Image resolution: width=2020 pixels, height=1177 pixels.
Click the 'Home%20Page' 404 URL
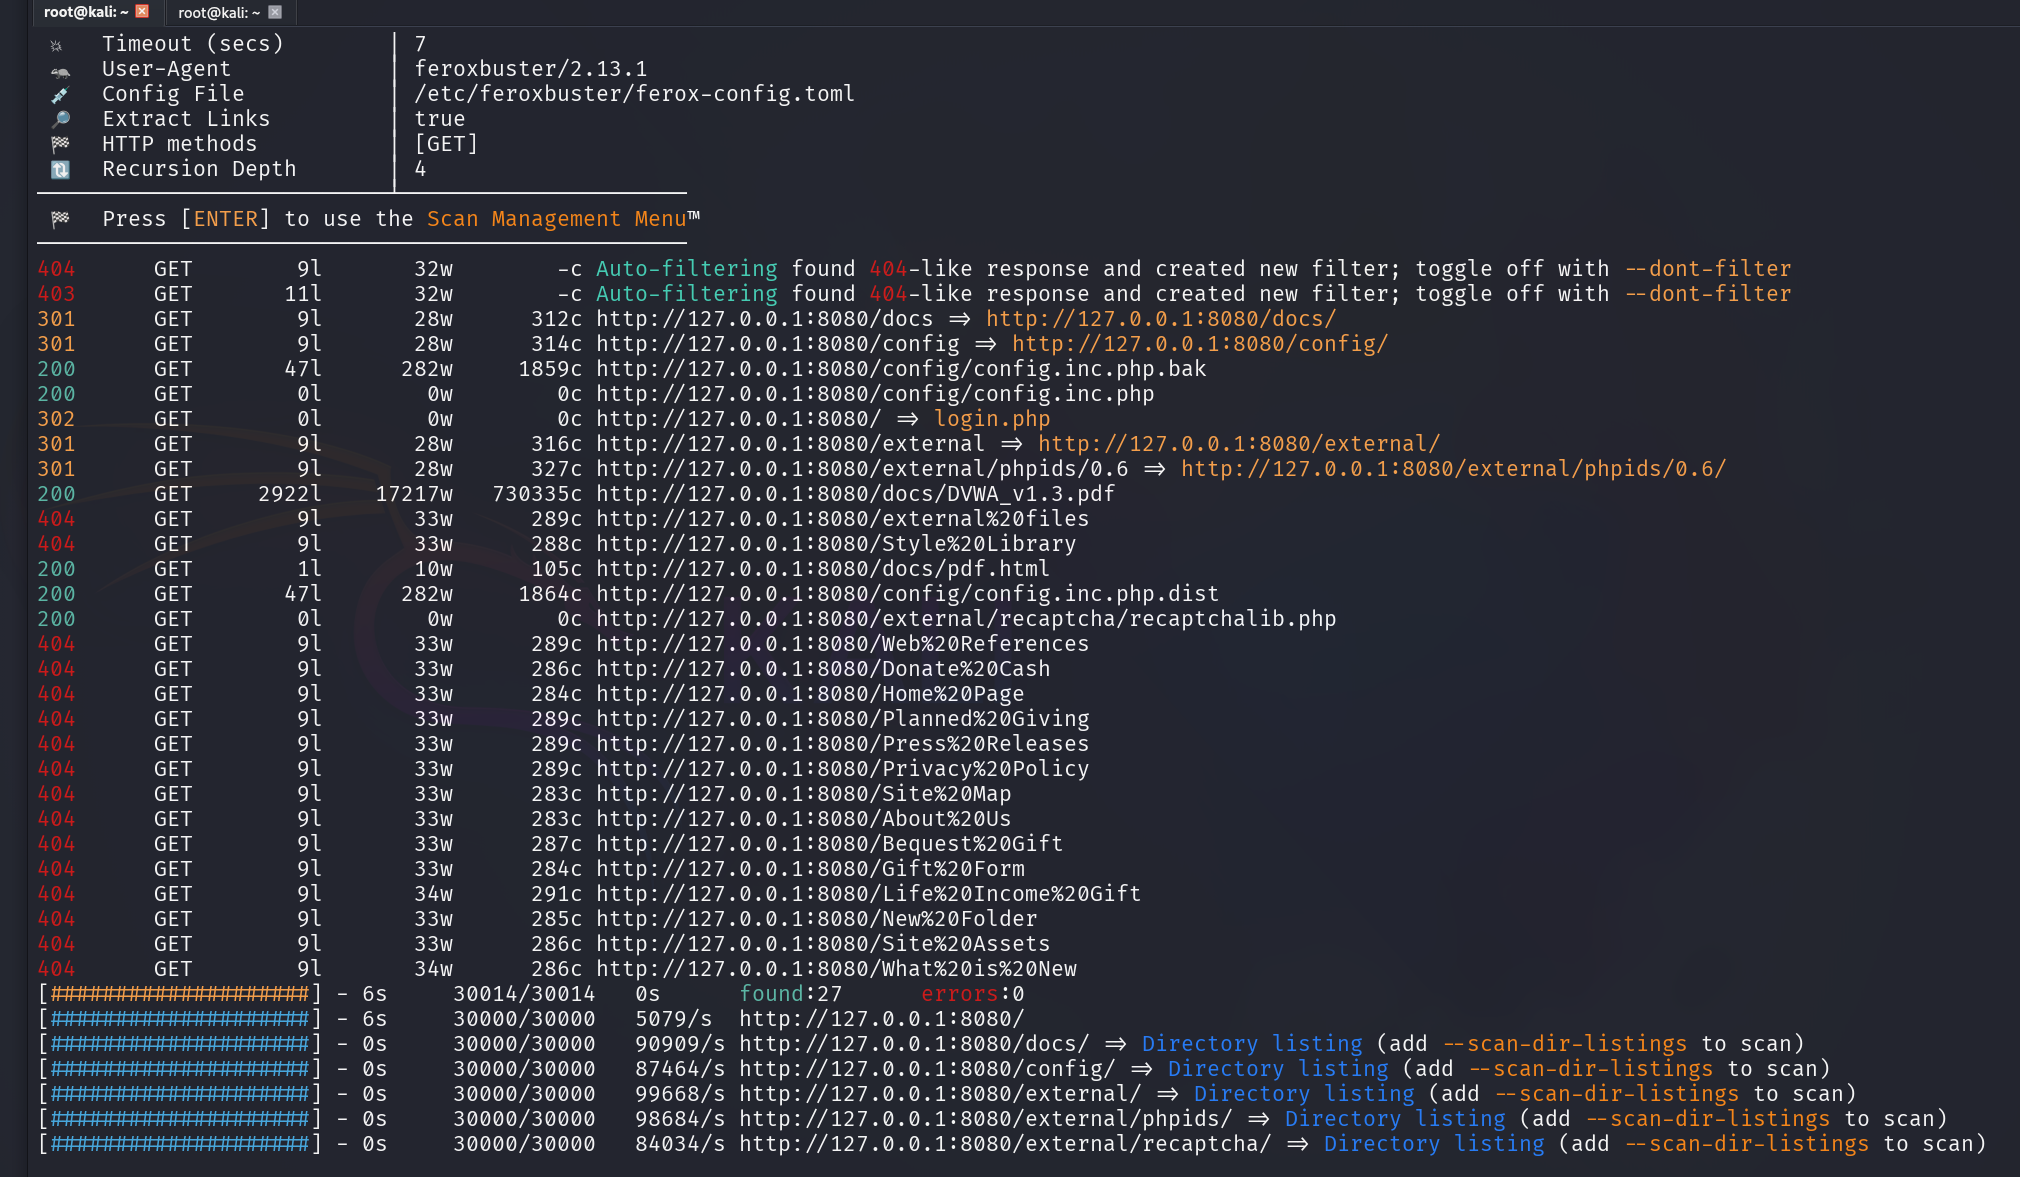[810, 694]
